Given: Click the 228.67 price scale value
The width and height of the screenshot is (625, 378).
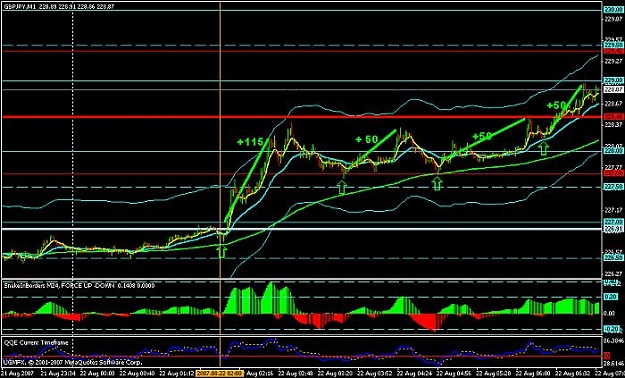Looking at the screenshot, I should point(613,103).
